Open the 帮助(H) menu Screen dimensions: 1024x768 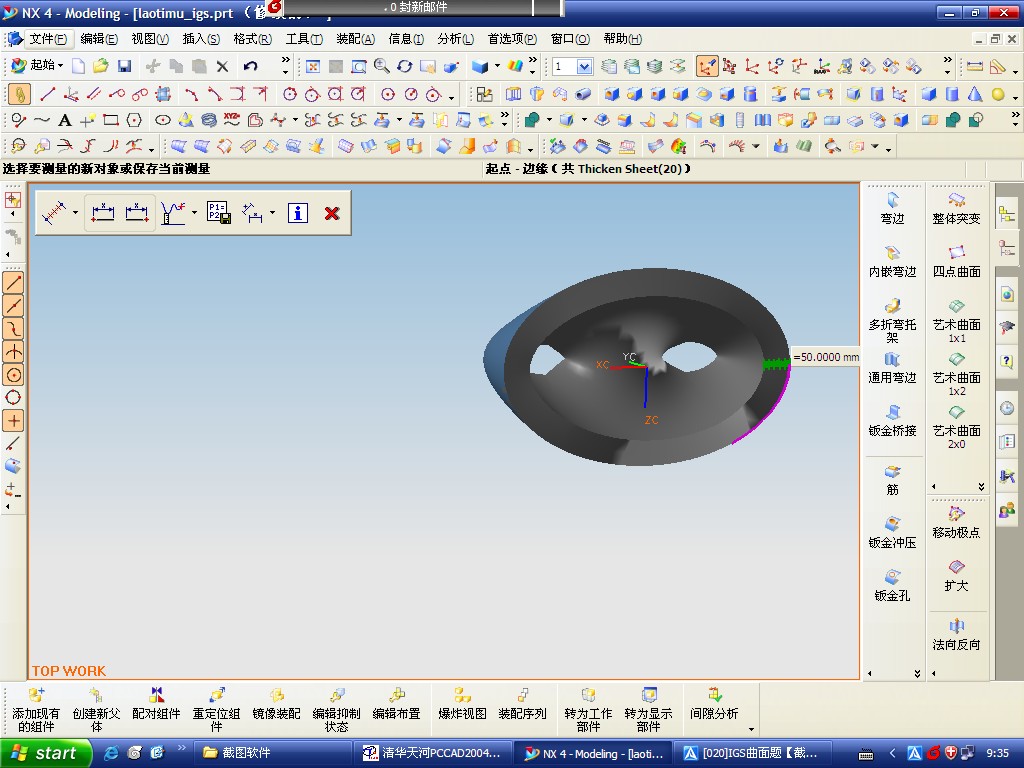pos(622,39)
